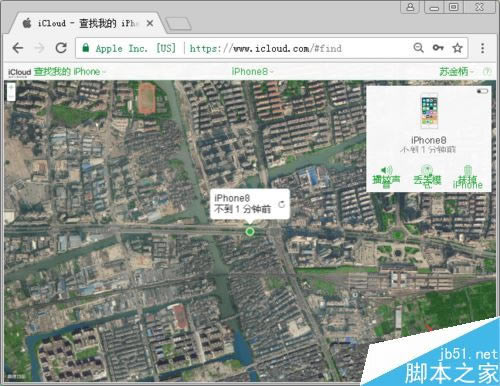500x386 pixels.
Task: Click the iPhone8 name in the device panel
Action: pyautogui.click(x=428, y=140)
